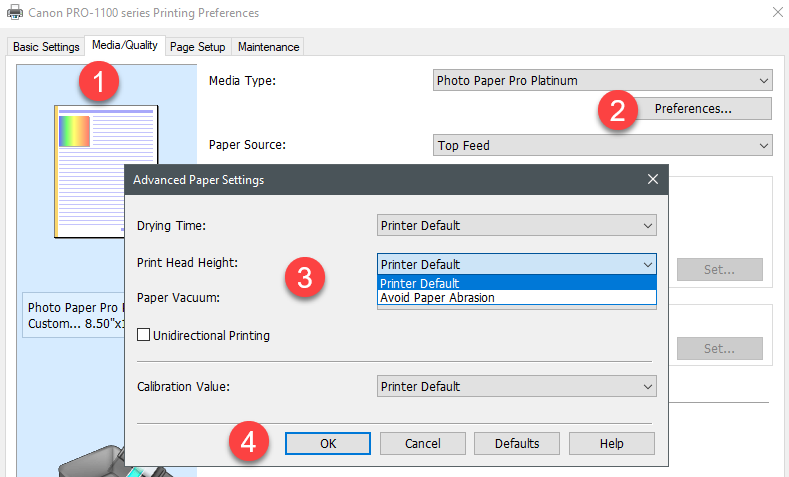789x477 pixels.
Task: Enable Unidirectional Printing checkbox
Action: tap(144, 335)
